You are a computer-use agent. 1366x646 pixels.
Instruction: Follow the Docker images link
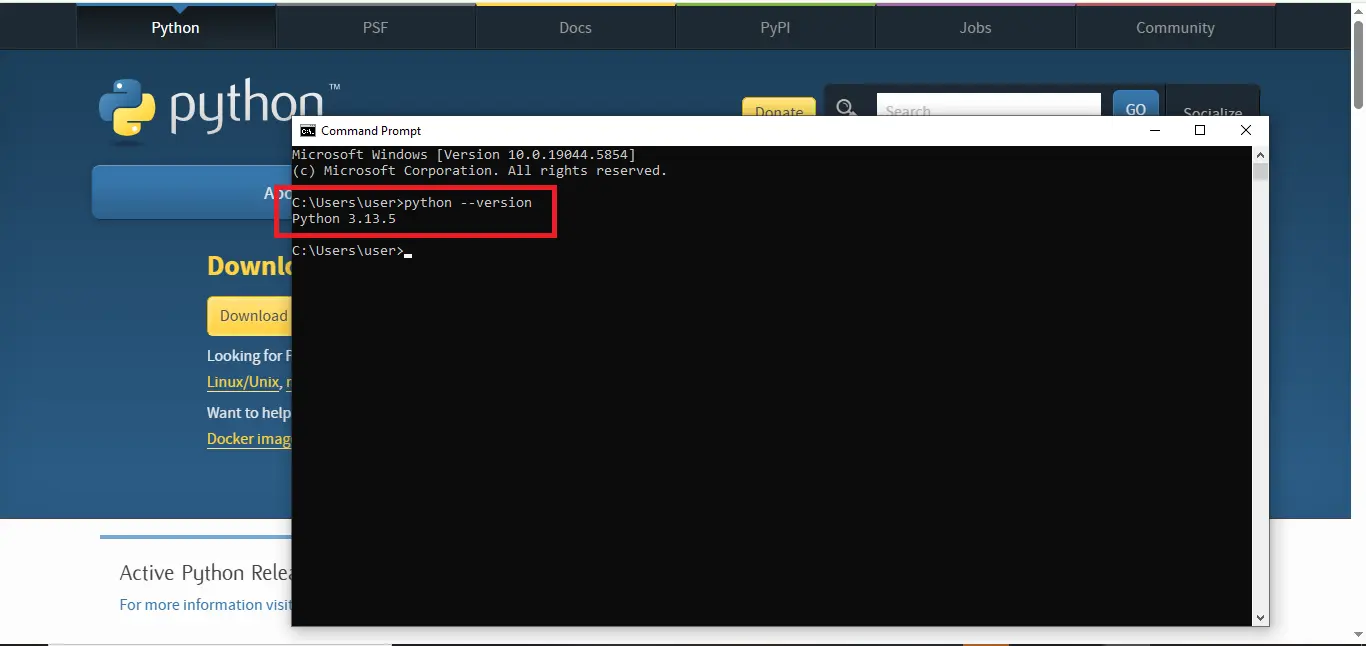(249, 439)
